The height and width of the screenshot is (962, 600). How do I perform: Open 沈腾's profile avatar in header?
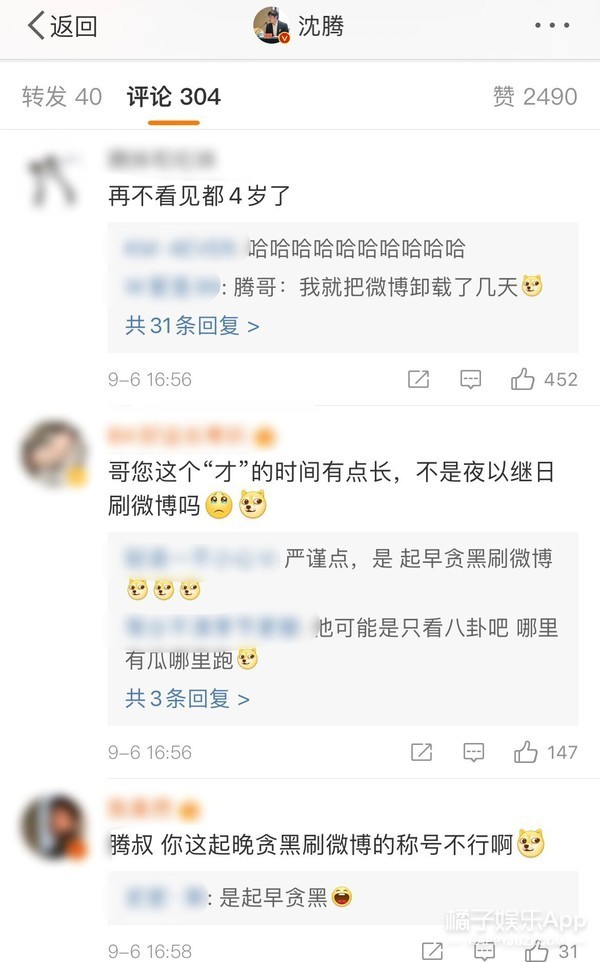coord(271,26)
